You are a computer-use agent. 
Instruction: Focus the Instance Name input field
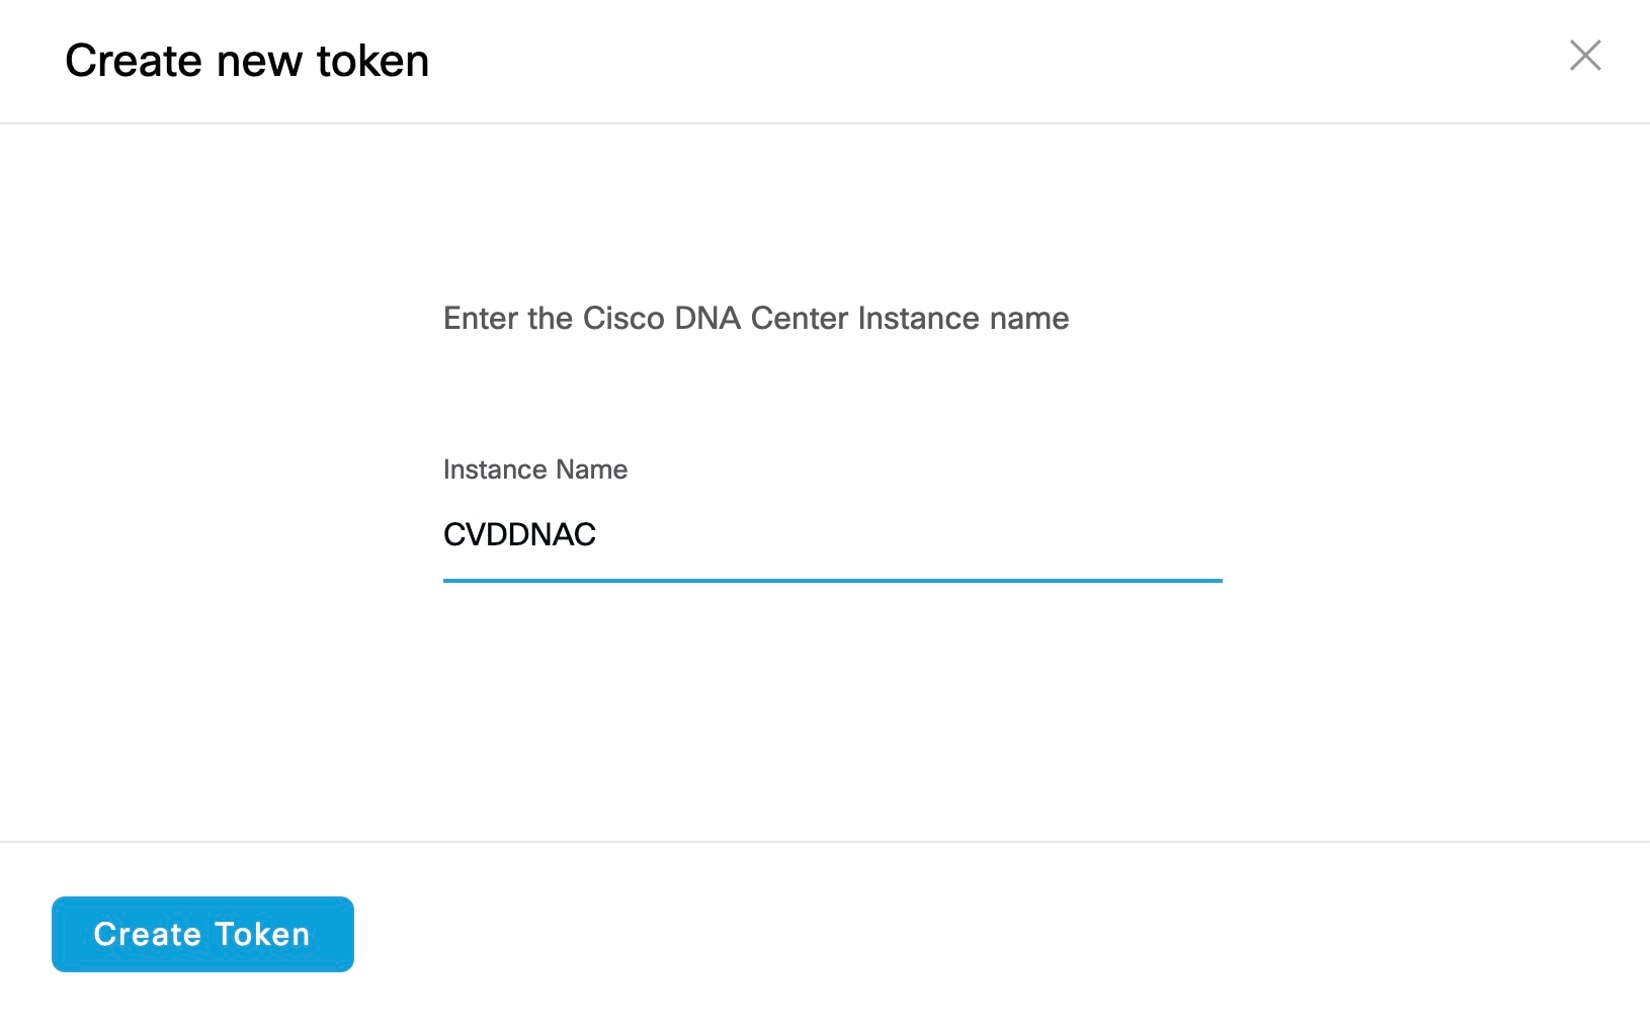tap(832, 535)
